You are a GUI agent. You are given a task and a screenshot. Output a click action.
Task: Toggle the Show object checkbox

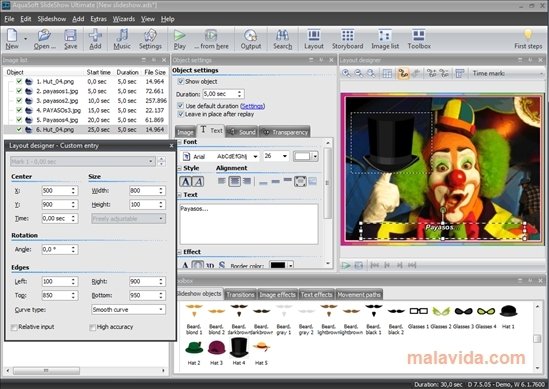[x=181, y=82]
